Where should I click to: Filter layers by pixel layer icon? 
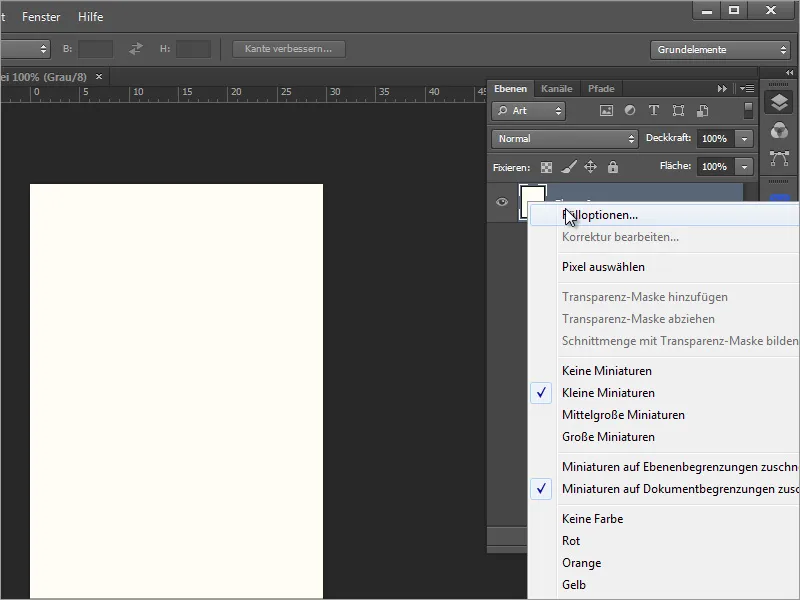pyautogui.click(x=606, y=111)
